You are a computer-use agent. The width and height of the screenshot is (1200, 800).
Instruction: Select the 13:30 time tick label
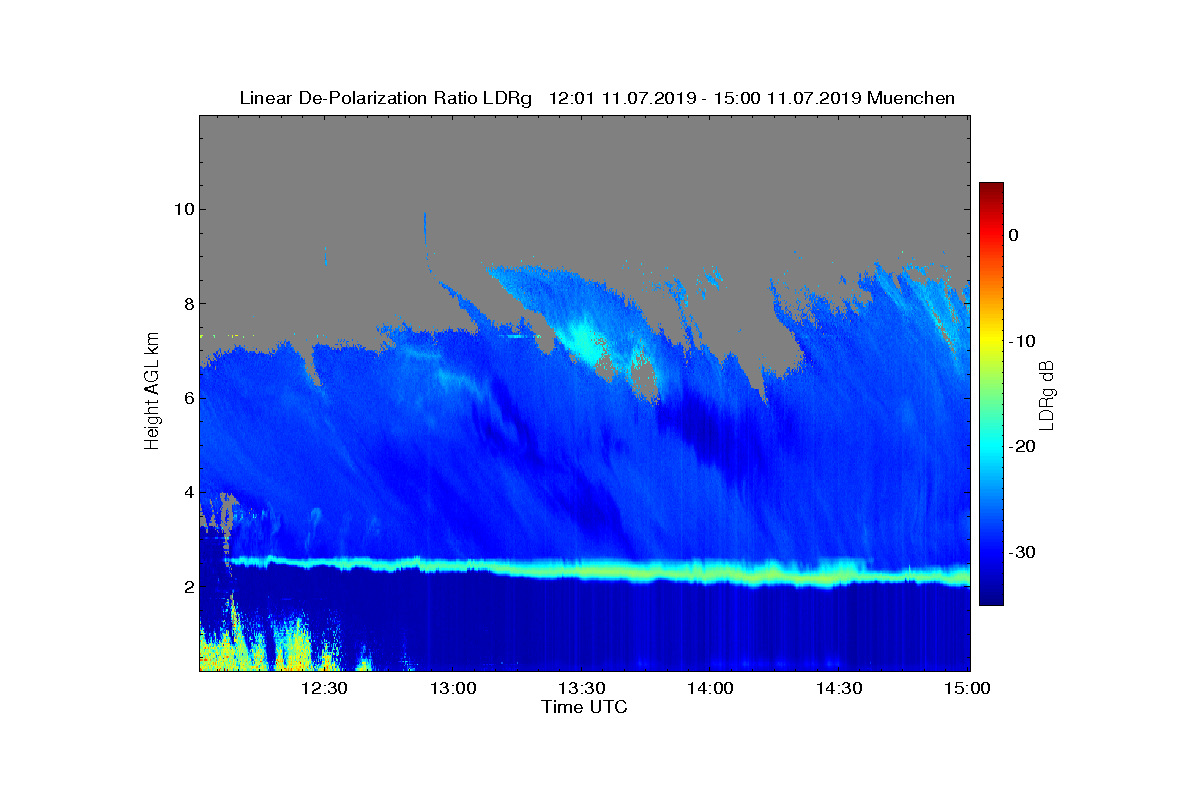pos(582,688)
